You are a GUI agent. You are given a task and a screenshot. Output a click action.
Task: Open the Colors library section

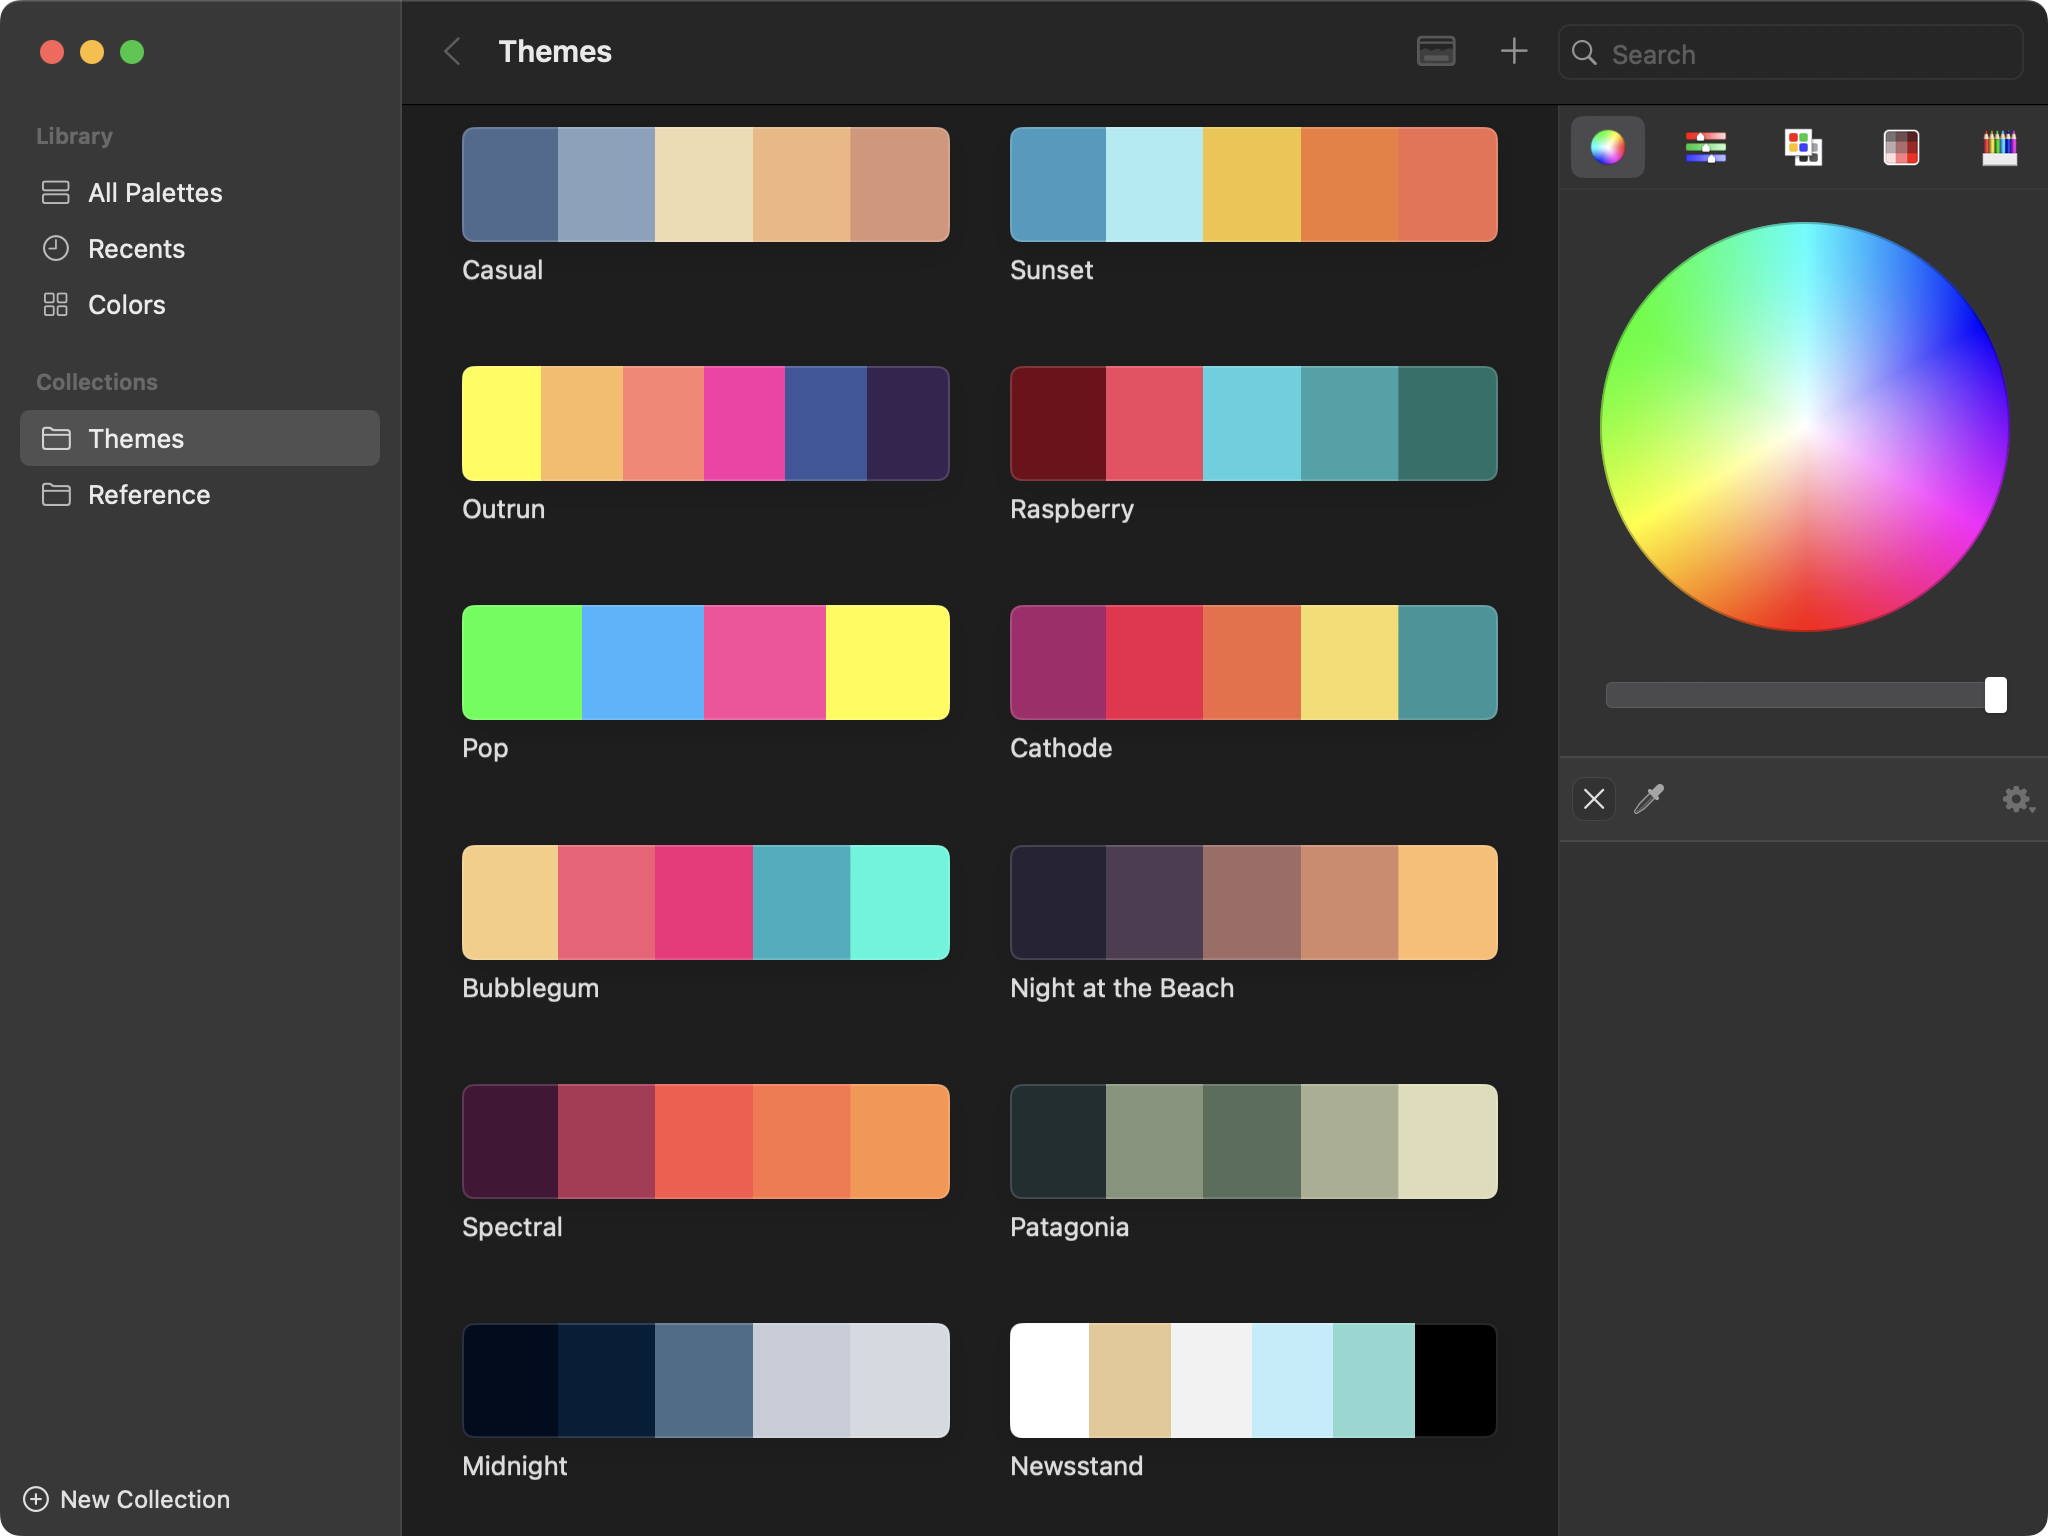pyautogui.click(x=126, y=305)
